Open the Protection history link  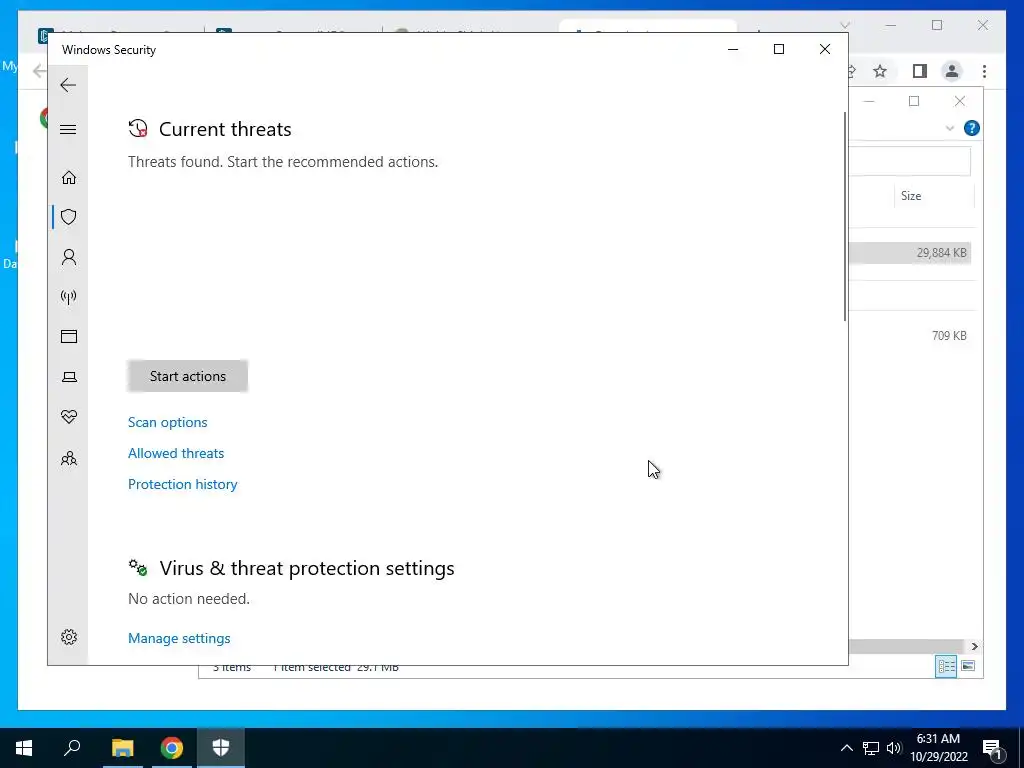[x=182, y=485]
